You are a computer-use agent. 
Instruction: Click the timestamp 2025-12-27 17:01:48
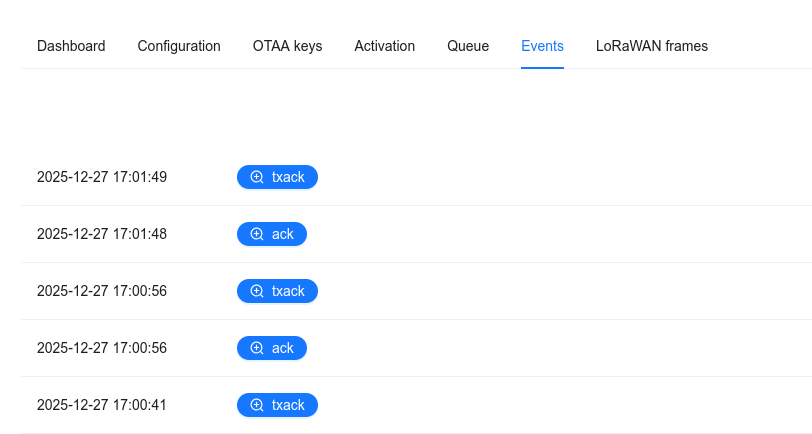tap(102, 234)
